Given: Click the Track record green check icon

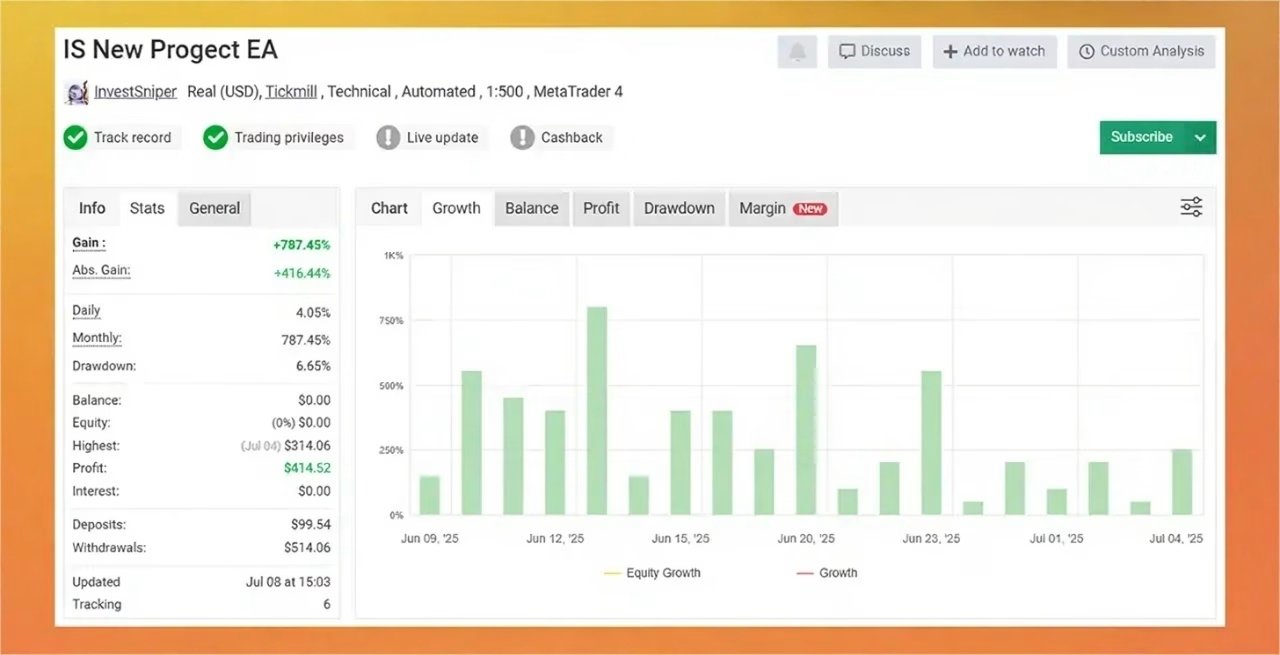Looking at the screenshot, I should point(75,138).
